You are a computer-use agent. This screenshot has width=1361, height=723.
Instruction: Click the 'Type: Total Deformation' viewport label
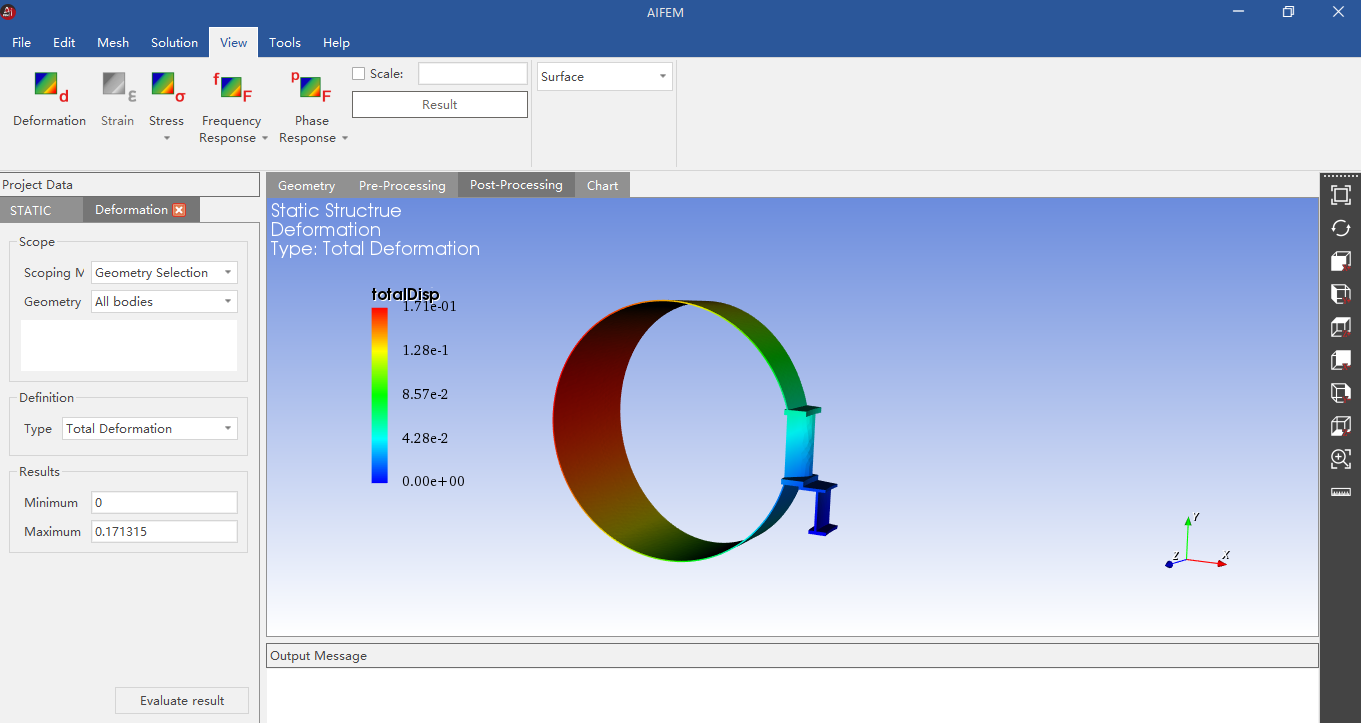point(375,249)
